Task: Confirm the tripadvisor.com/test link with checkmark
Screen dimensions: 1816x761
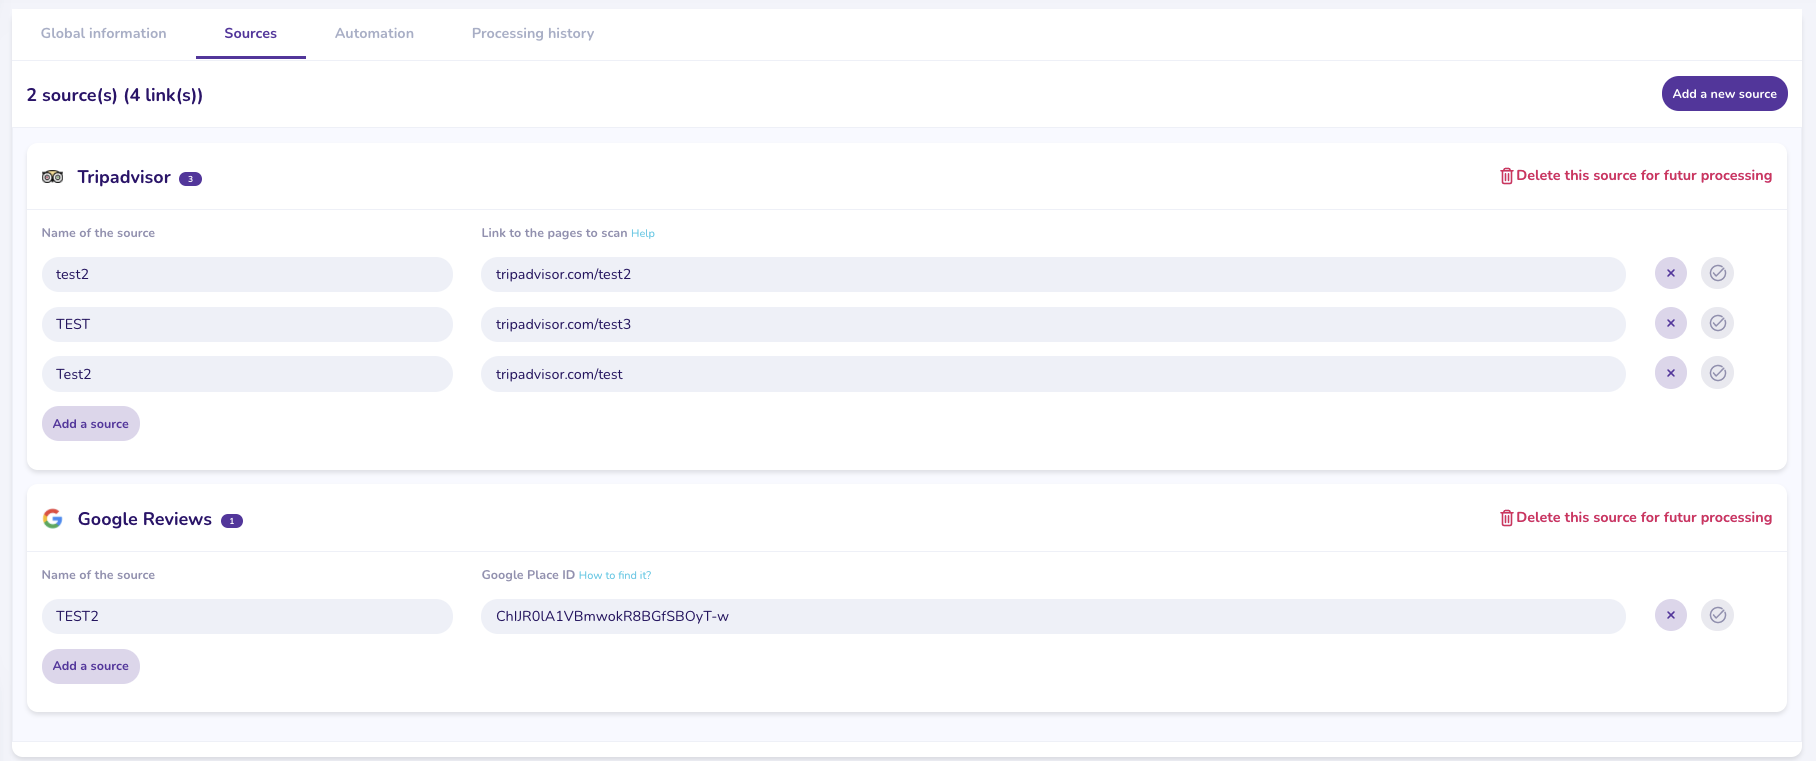Action: tap(1718, 373)
